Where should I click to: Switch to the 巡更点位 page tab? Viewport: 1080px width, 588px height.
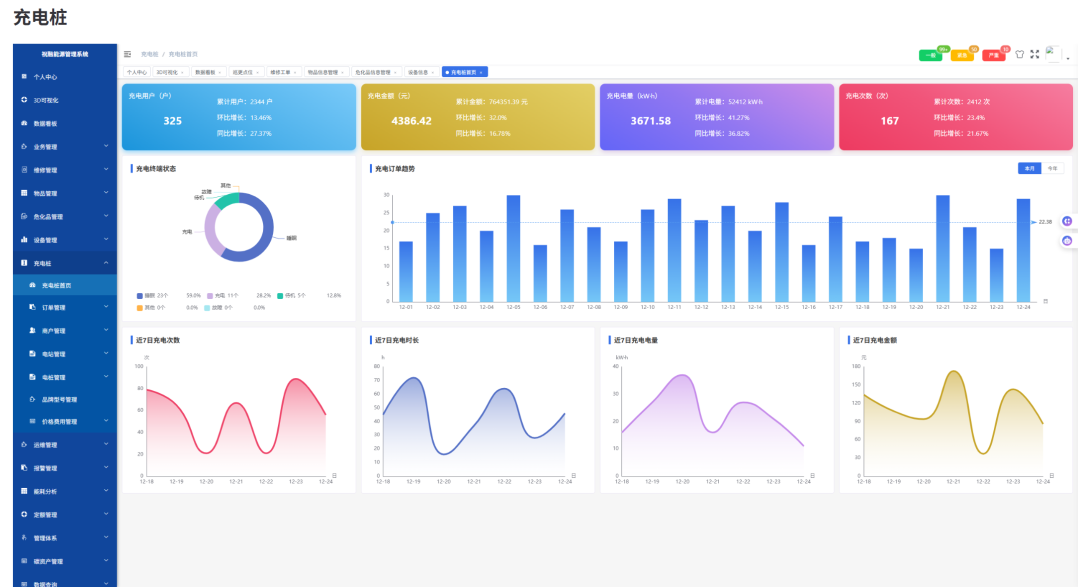(245, 72)
